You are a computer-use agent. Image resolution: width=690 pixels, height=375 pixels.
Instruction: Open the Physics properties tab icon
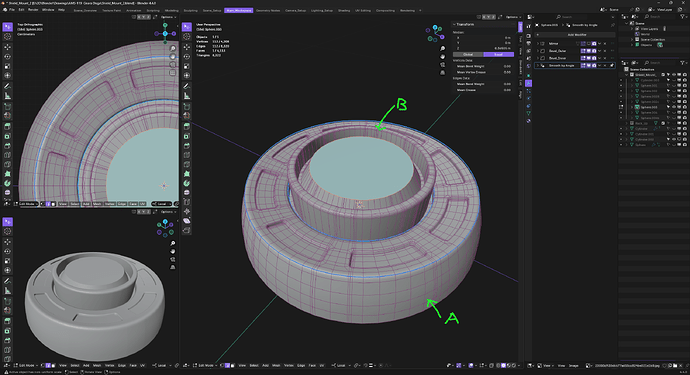pyautogui.click(x=529, y=98)
